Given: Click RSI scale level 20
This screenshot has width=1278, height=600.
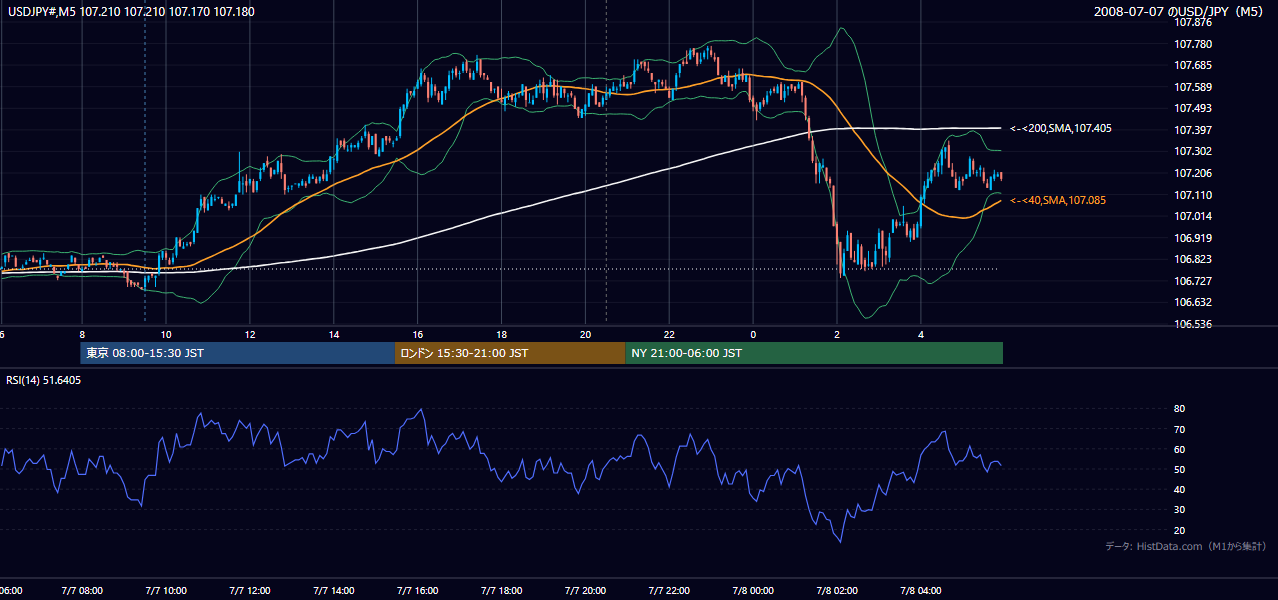Looking at the screenshot, I should [1179, 530].
